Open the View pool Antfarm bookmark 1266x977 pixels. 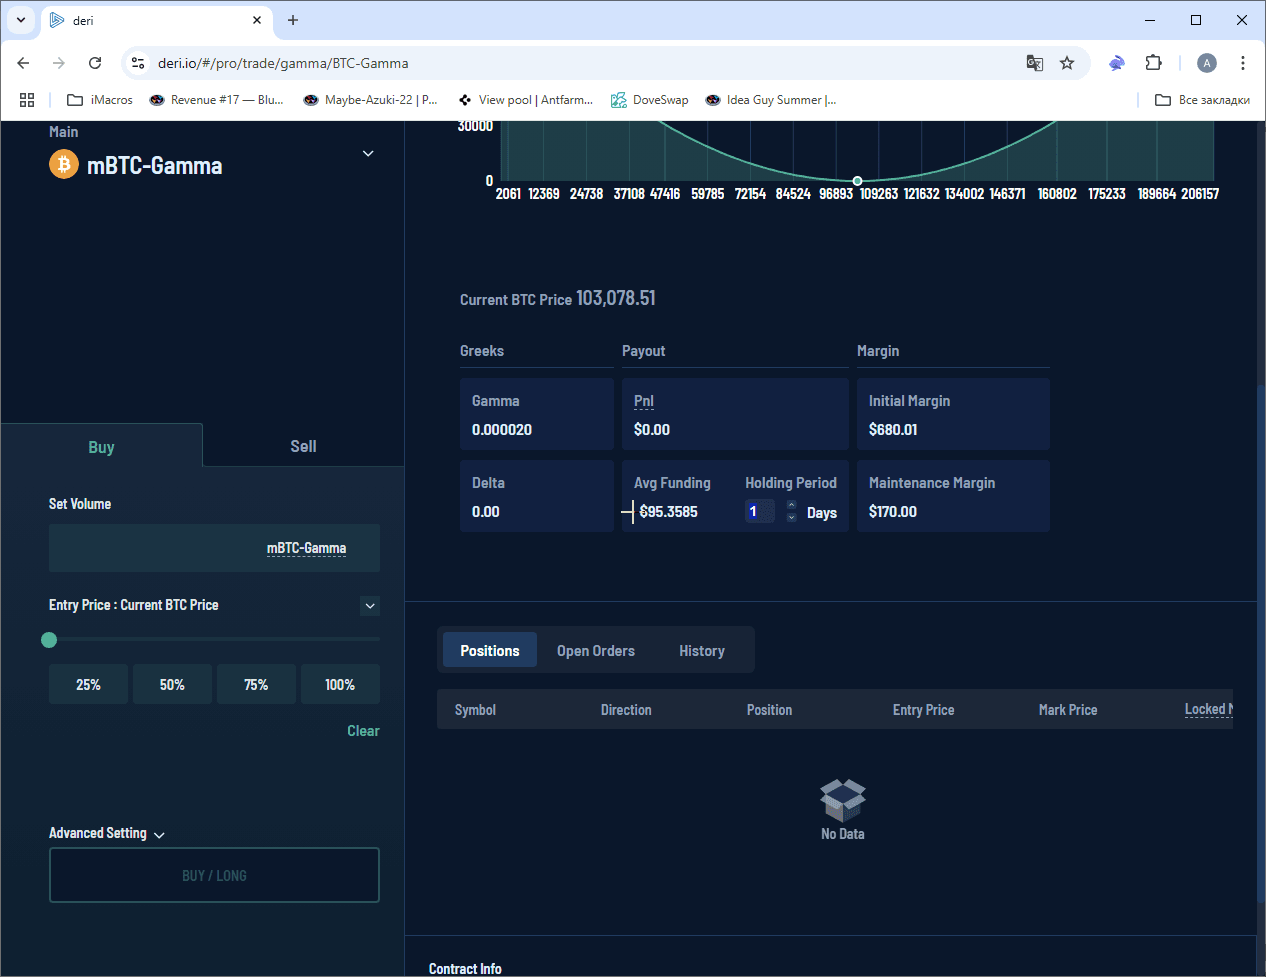(x=526, y=100)
